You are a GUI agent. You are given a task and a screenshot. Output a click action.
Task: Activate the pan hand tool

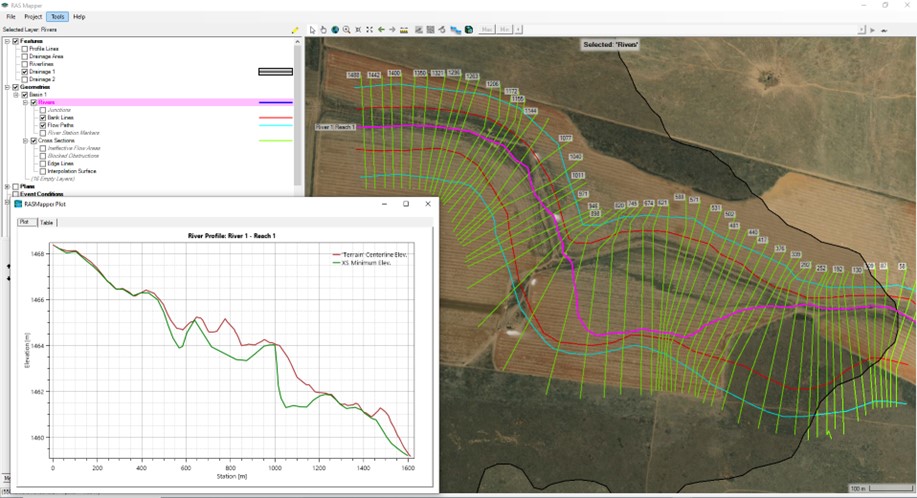tap(323, 30)
